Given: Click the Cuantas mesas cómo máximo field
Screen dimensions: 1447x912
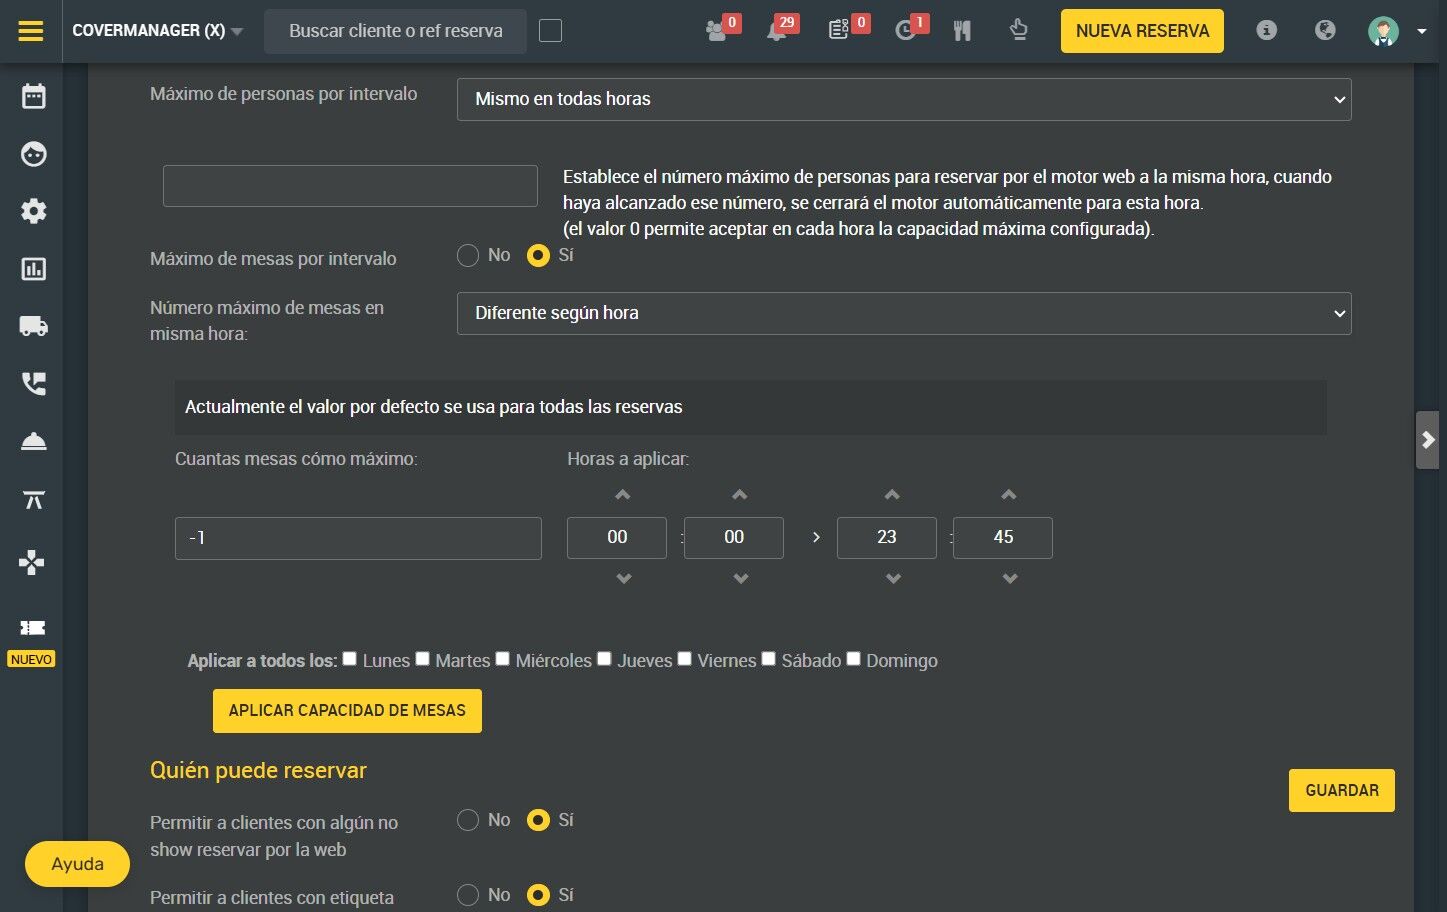Looking at the screenshot, I should (x=358, y=538).
